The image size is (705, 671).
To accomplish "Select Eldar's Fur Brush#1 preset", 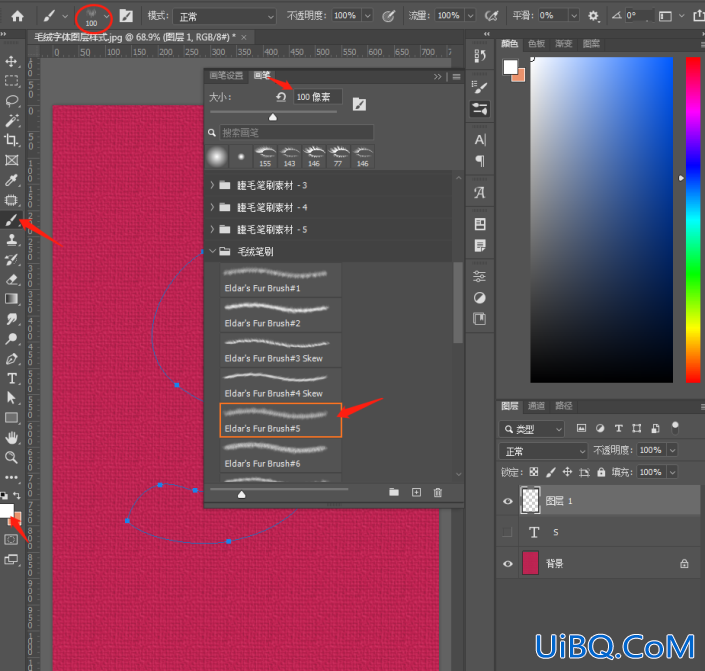I will click(281, 280).
